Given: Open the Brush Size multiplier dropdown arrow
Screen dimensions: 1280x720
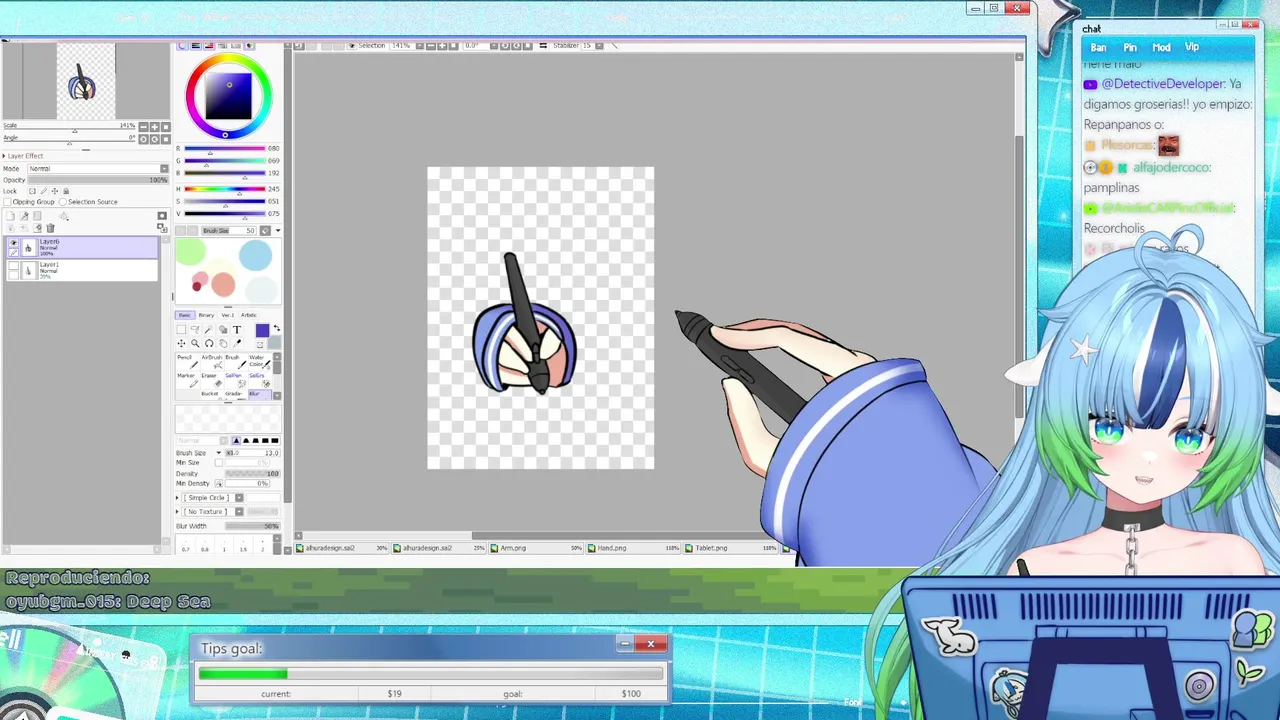Looking at the screenshot, I should (x=219, y=453).
